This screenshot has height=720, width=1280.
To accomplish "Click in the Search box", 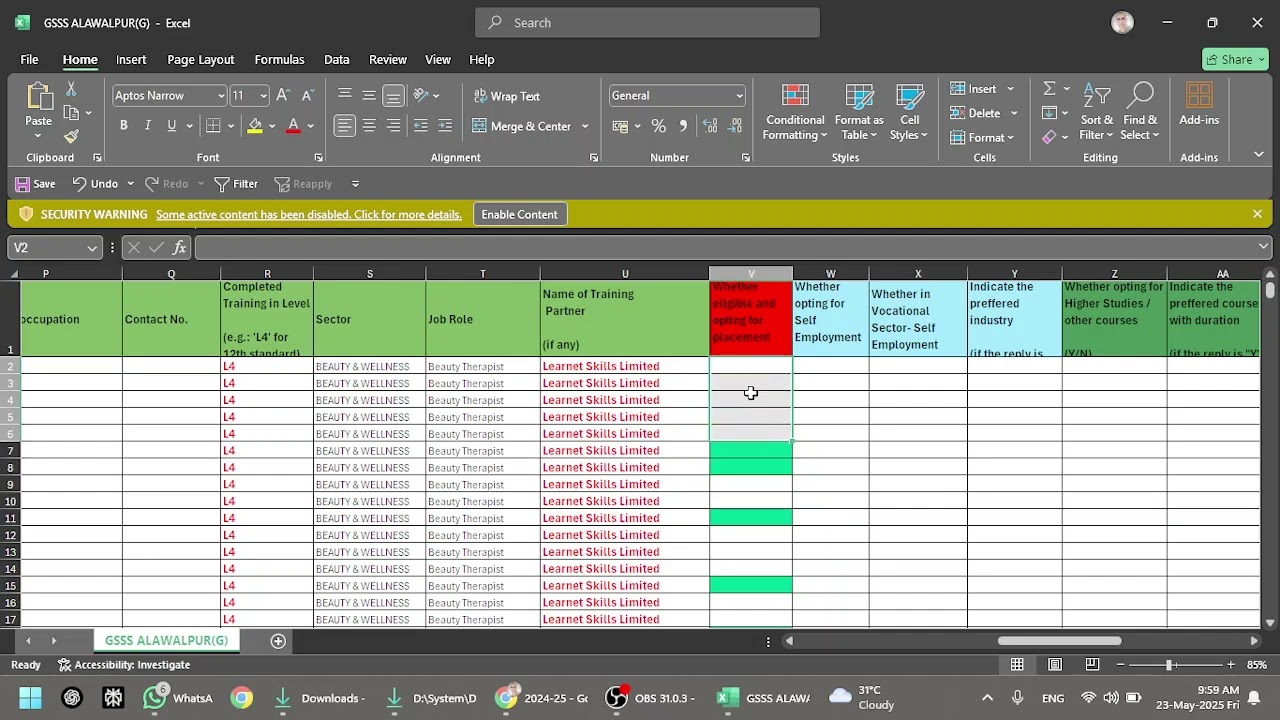I will (647, 22).
